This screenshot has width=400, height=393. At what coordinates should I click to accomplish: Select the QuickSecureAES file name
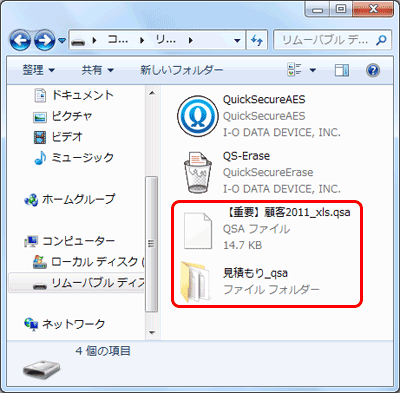[264, 99]
